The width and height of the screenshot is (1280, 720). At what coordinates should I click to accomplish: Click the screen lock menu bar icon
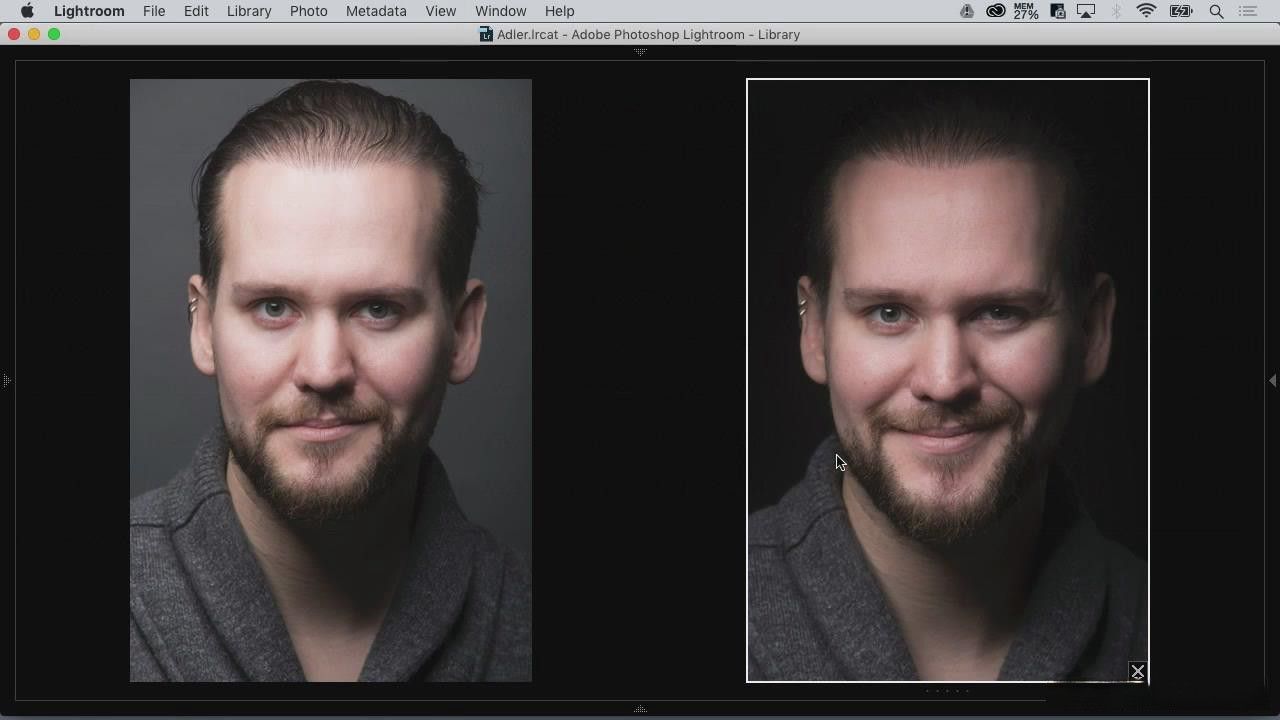coord(1058,11)
